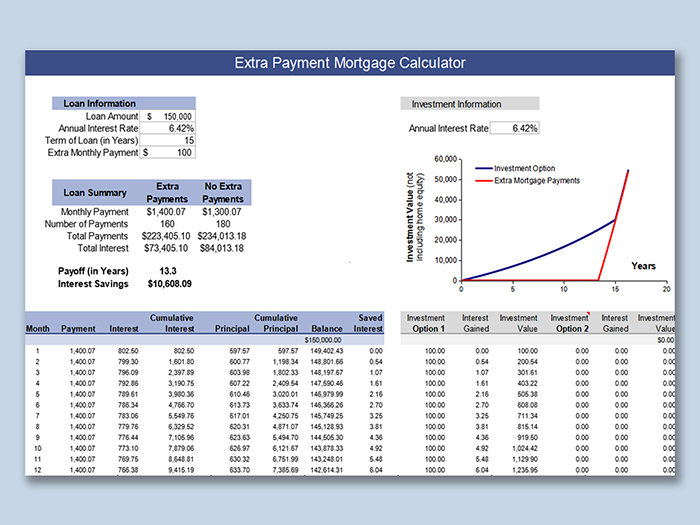Screen dimensions: 700x525
Task: Select the loan Annual Interest Rate cell
Action: tap(168, 128)
